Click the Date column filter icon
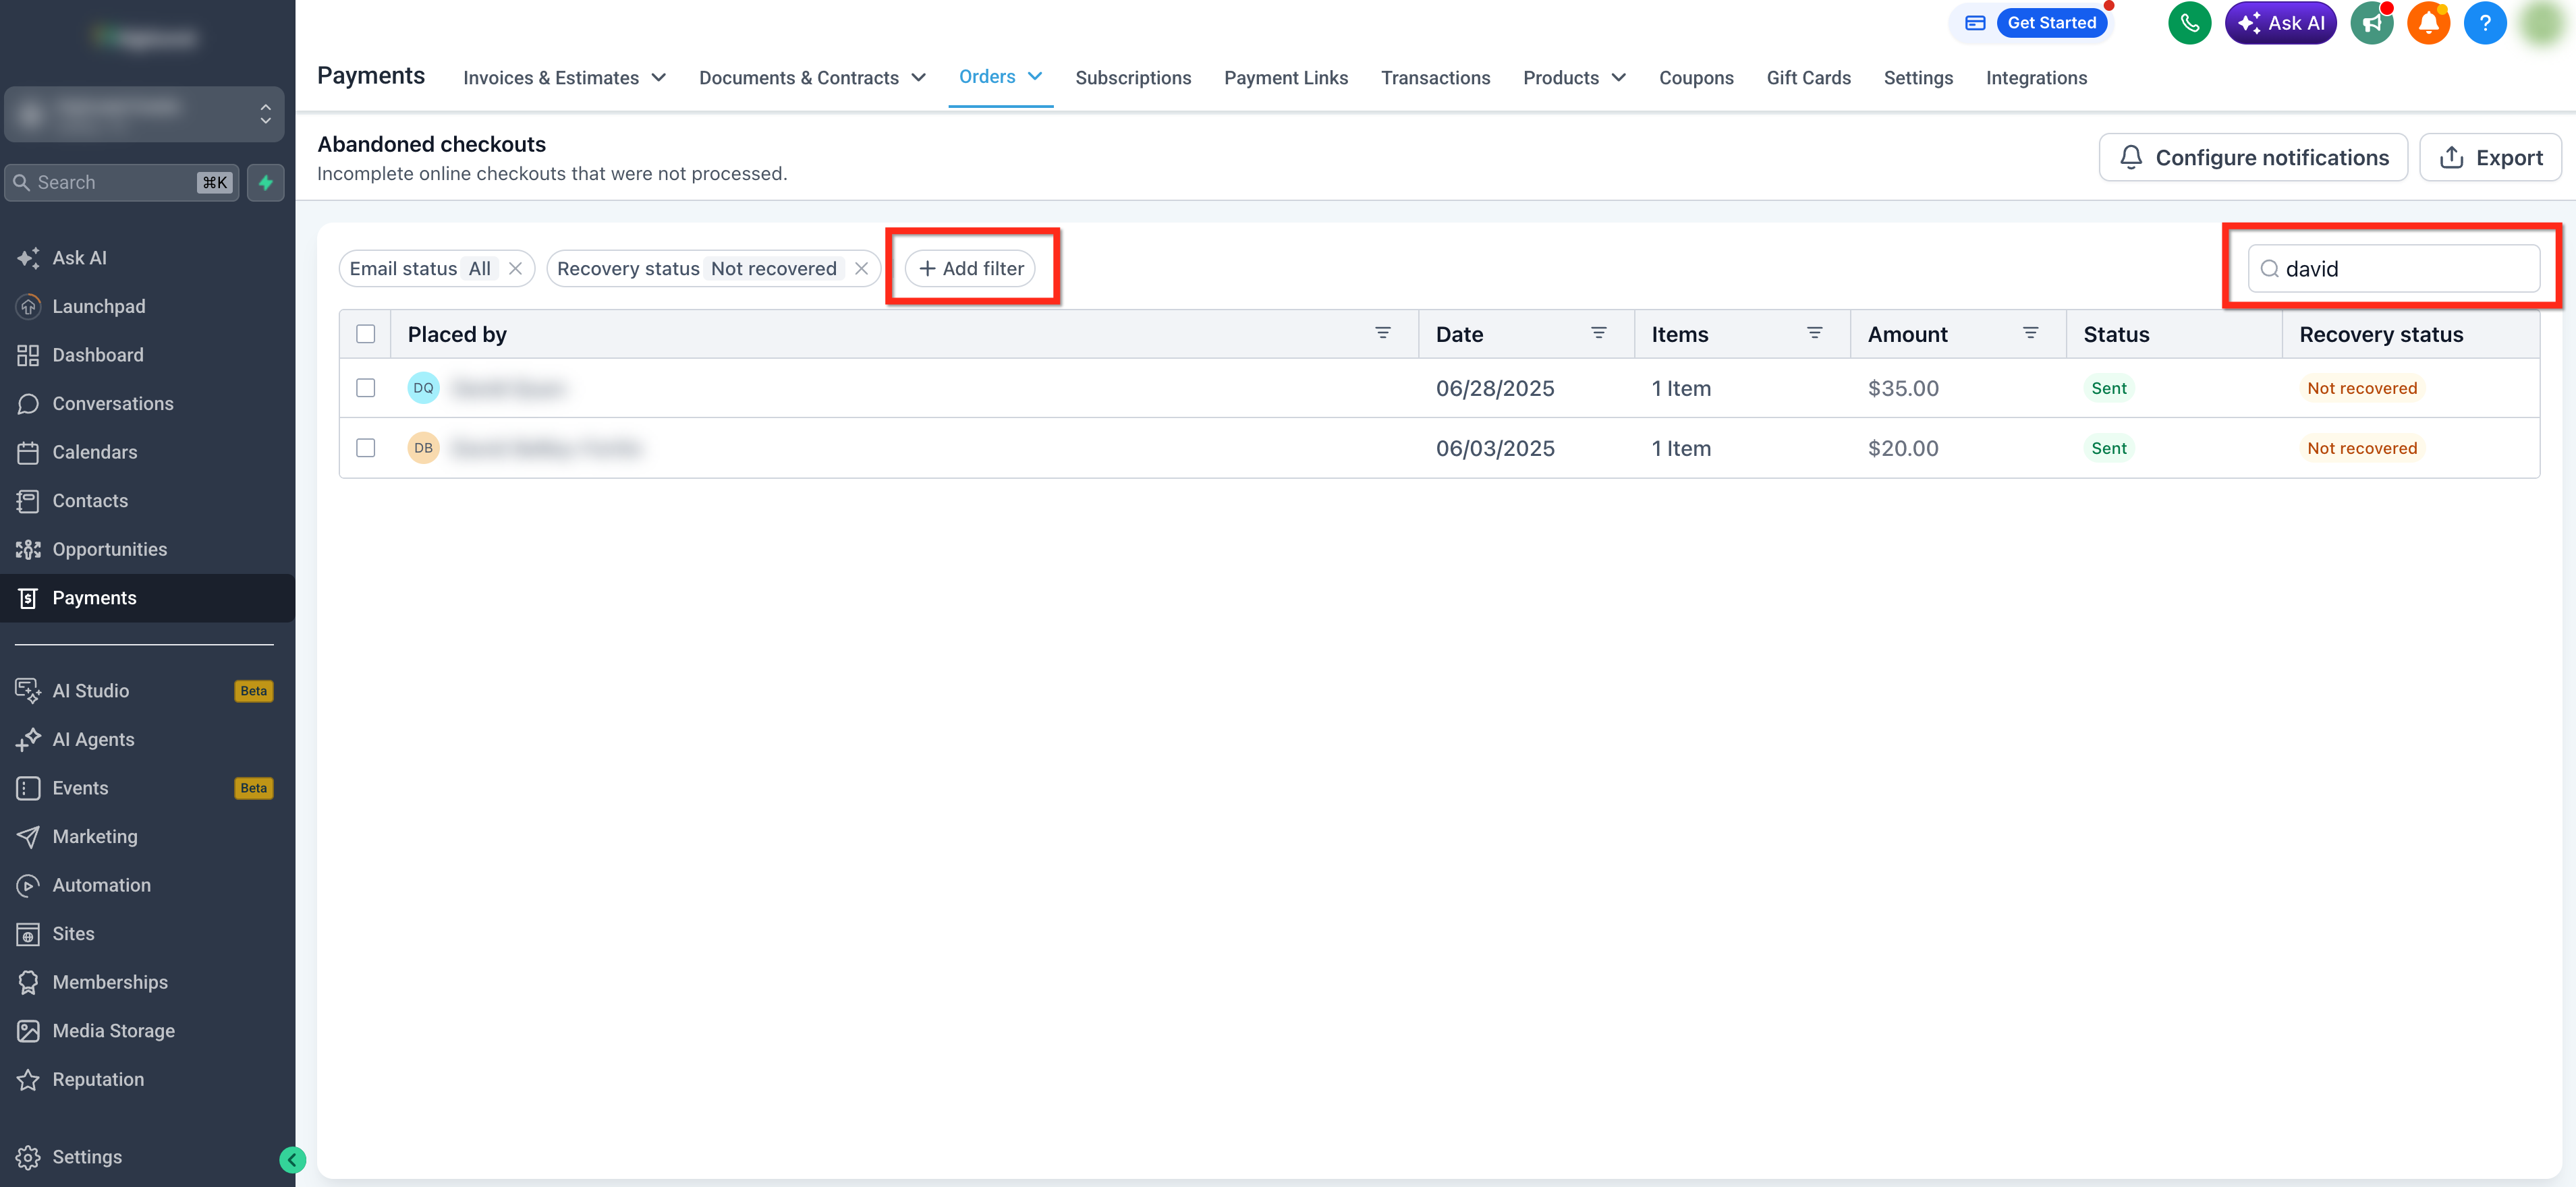The image size is (2576, 1187). 1599,333
